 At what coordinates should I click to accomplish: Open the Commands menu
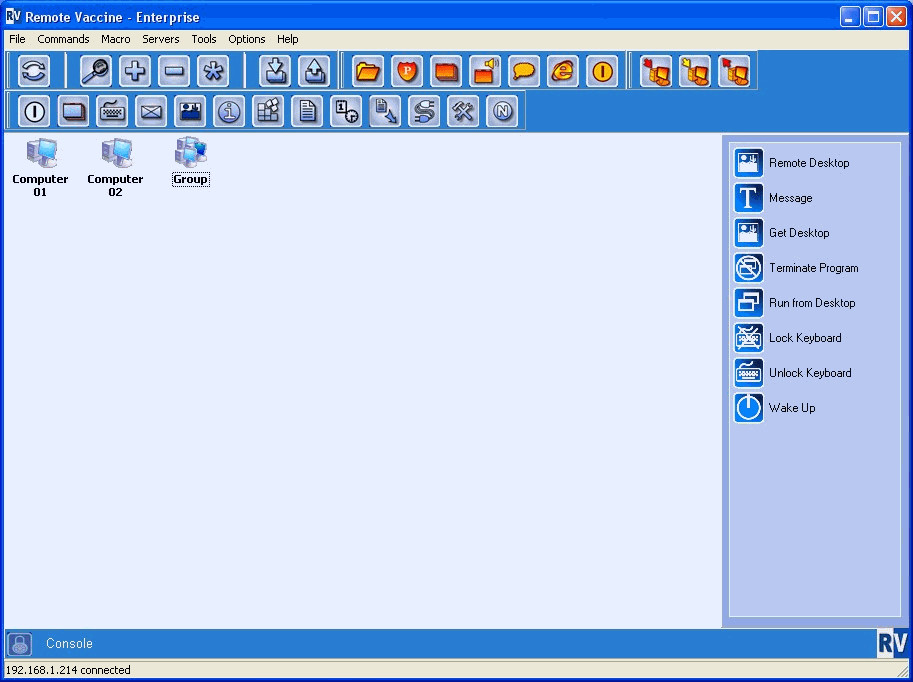click(63, 39)
